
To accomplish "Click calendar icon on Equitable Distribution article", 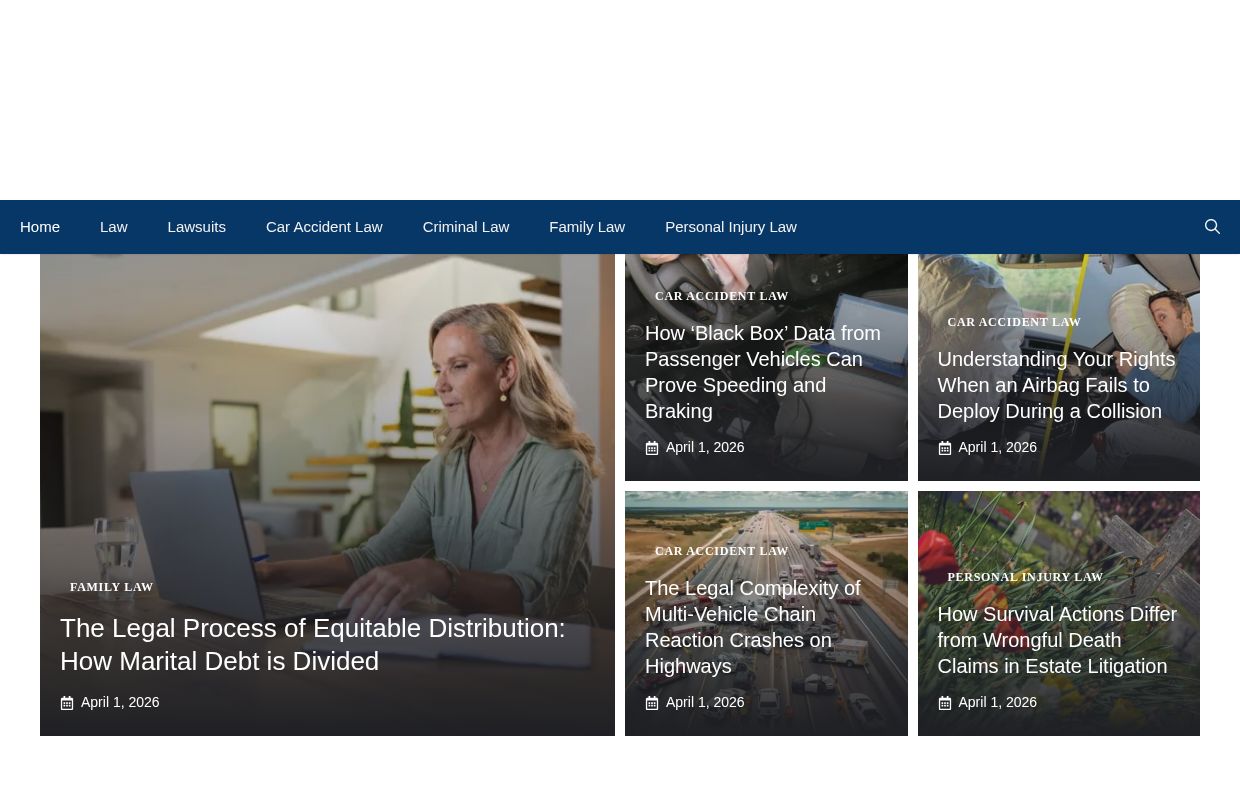I will (x=67, y=703).
